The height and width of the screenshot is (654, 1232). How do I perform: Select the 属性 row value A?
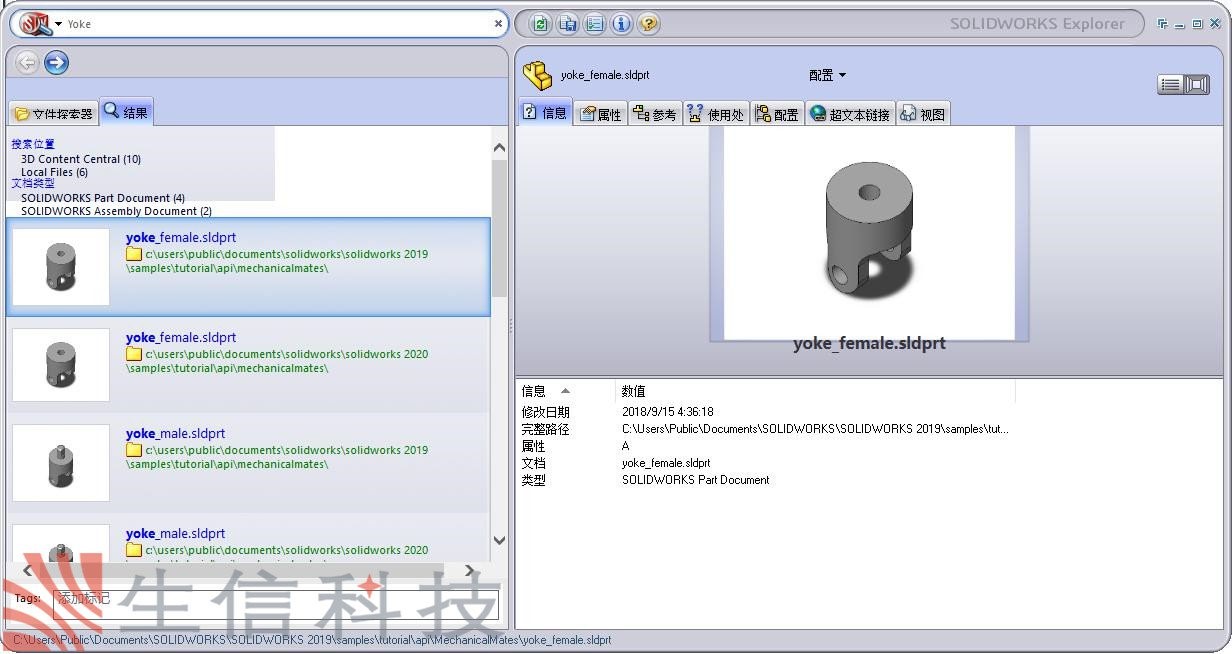click(x=626, y=446)
